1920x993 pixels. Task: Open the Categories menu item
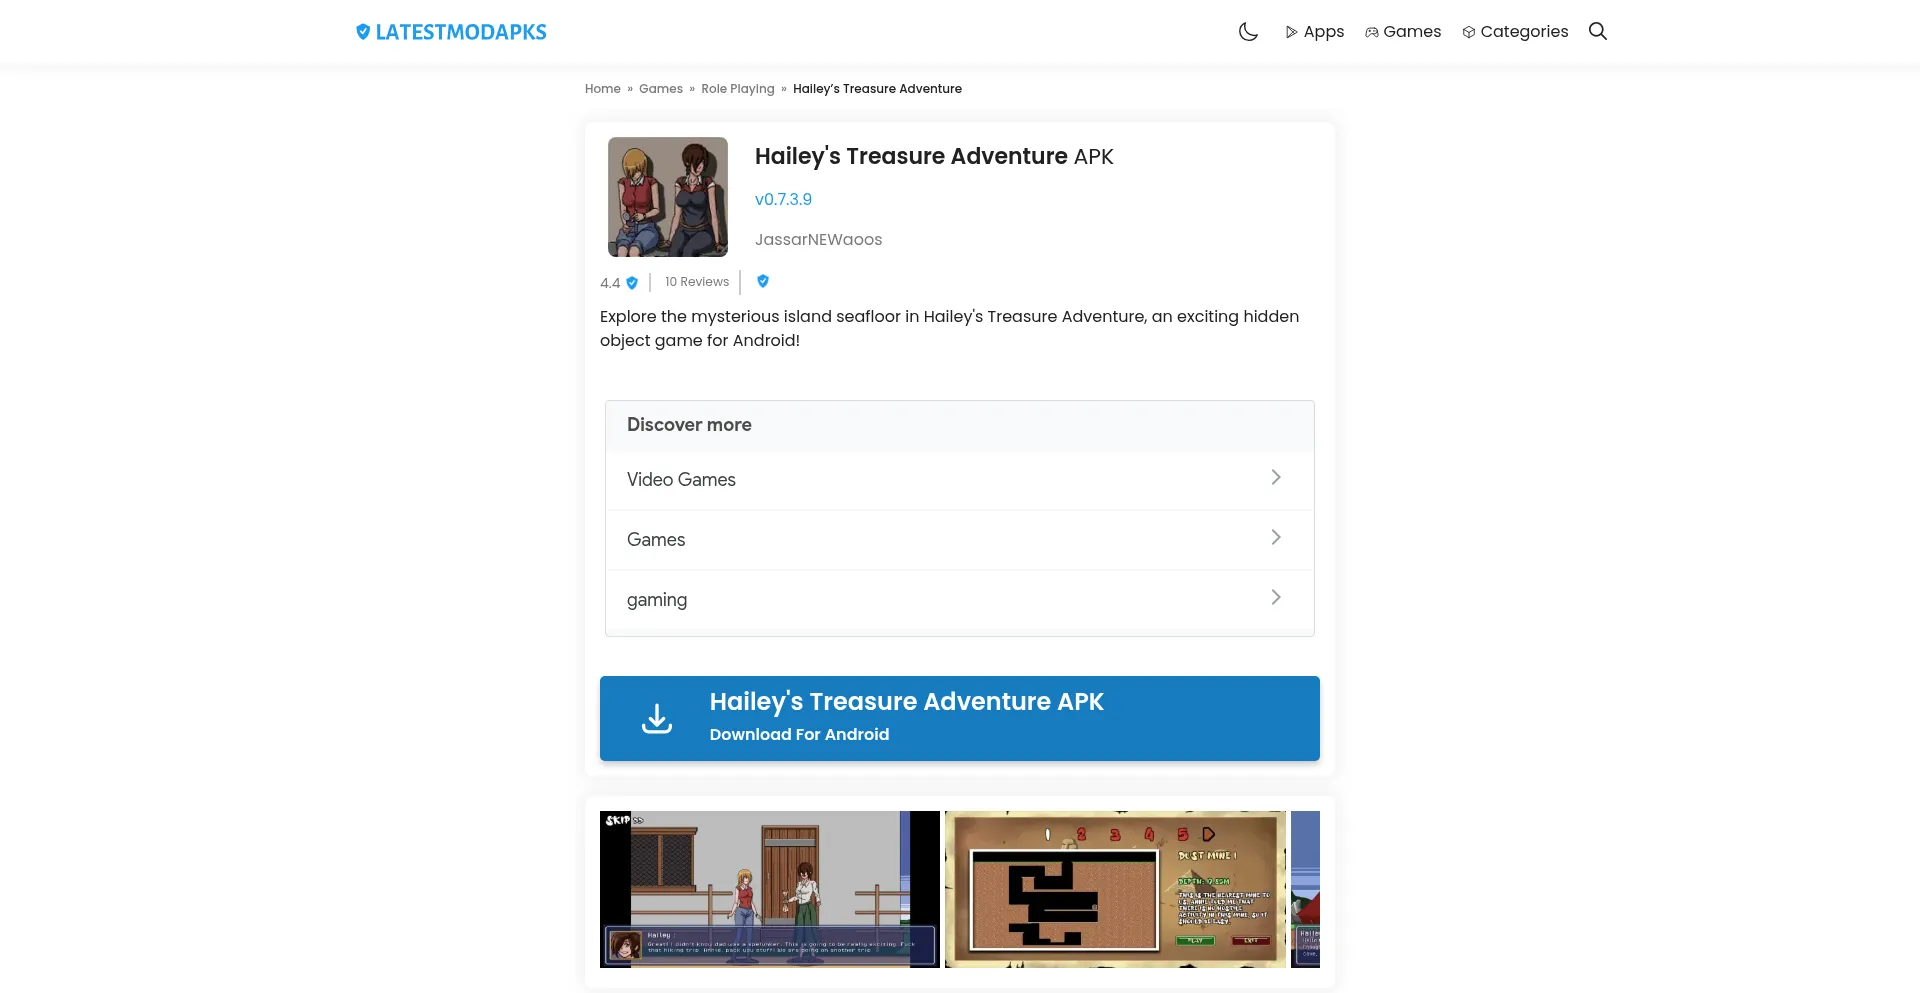pyautogui.click(x=1515, y=32)
